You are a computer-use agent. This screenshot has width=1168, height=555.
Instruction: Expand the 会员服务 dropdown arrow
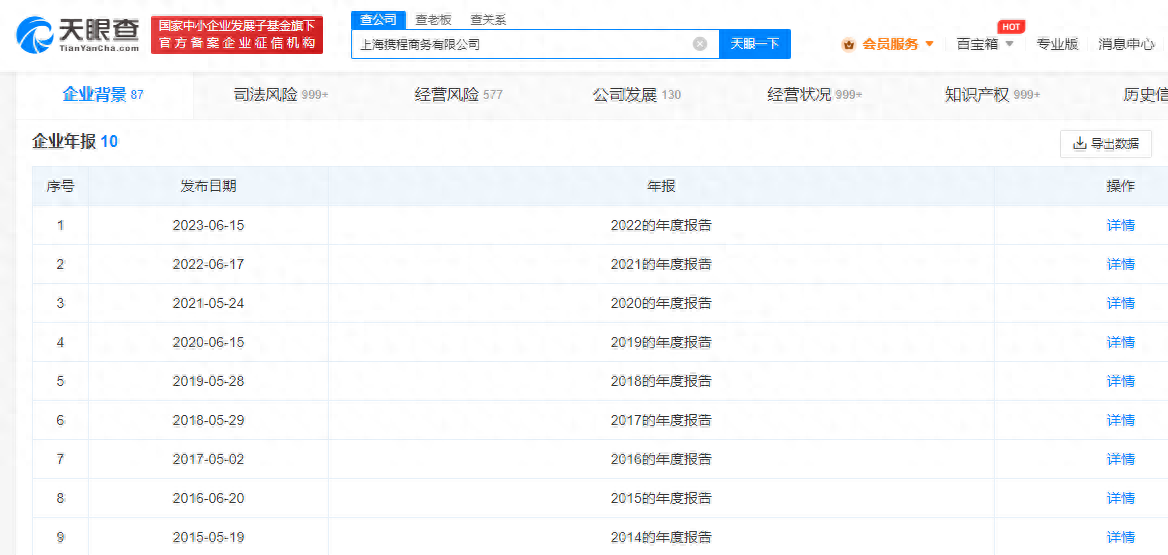[x=929, y=44]
